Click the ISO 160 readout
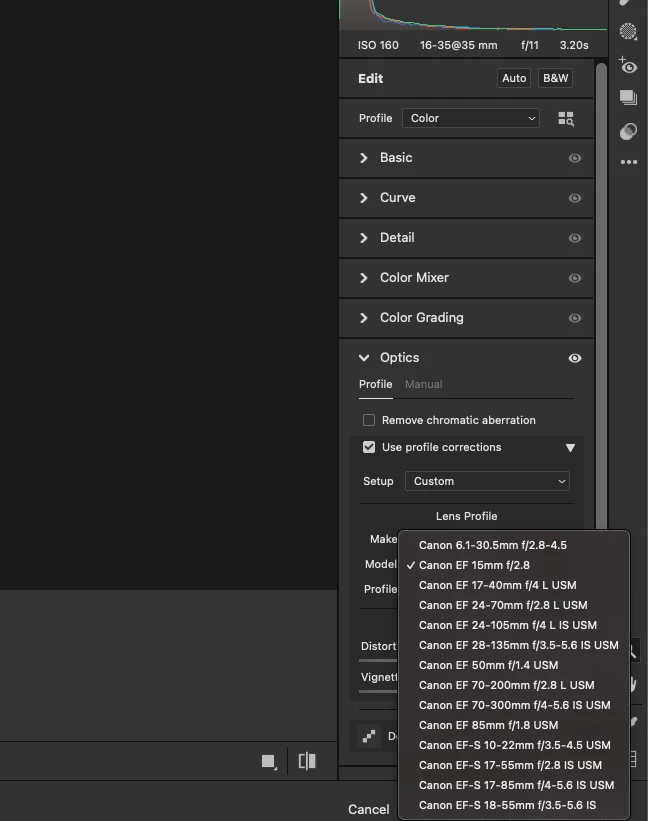This screenshot has width=648, height=821. (x=378, y=46)
